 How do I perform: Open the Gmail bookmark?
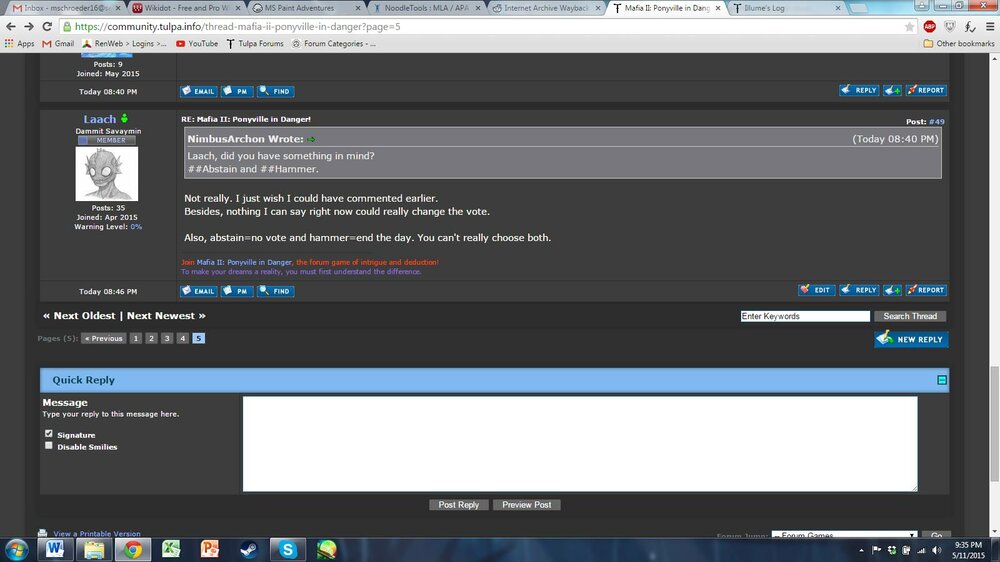58,43
